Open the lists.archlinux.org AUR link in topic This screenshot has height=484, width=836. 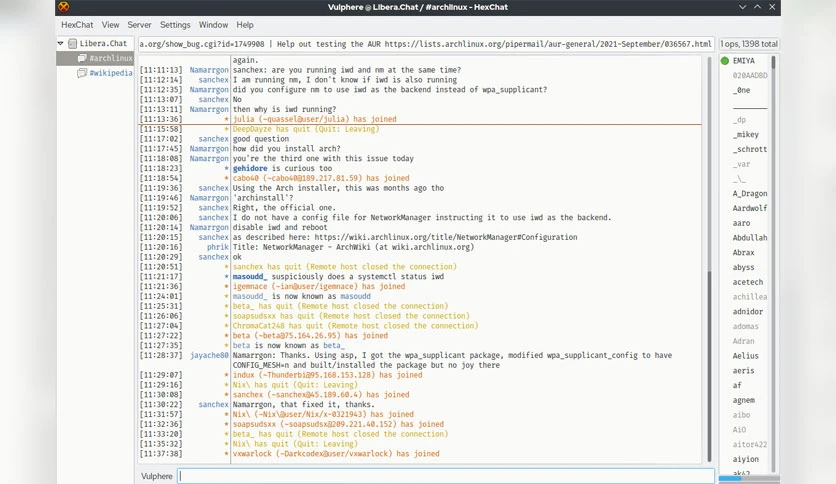point(548,44)
